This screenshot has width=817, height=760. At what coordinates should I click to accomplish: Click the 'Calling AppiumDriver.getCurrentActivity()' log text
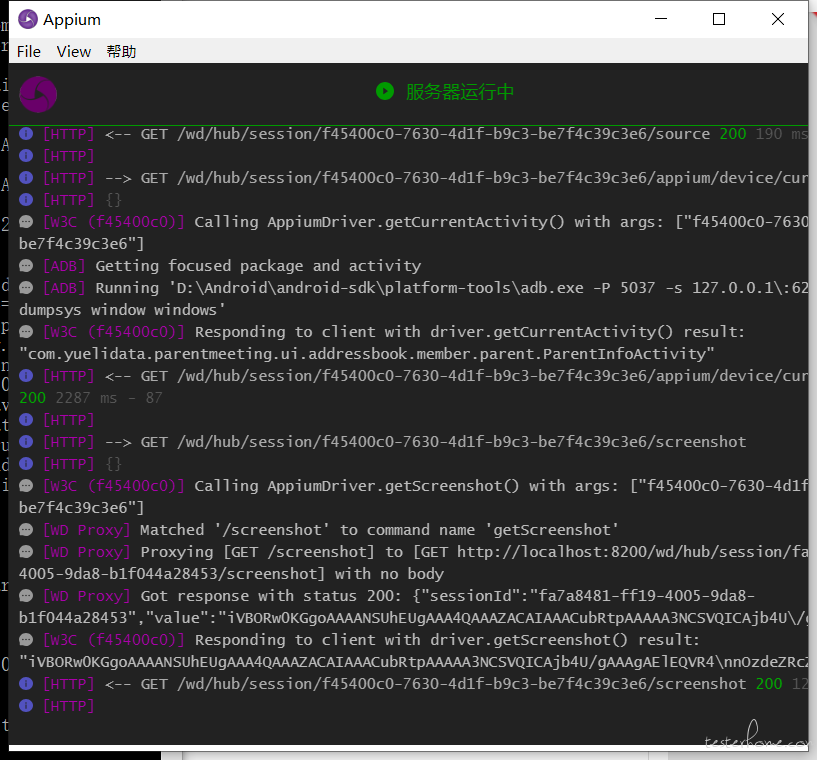(x=379, y=222)
